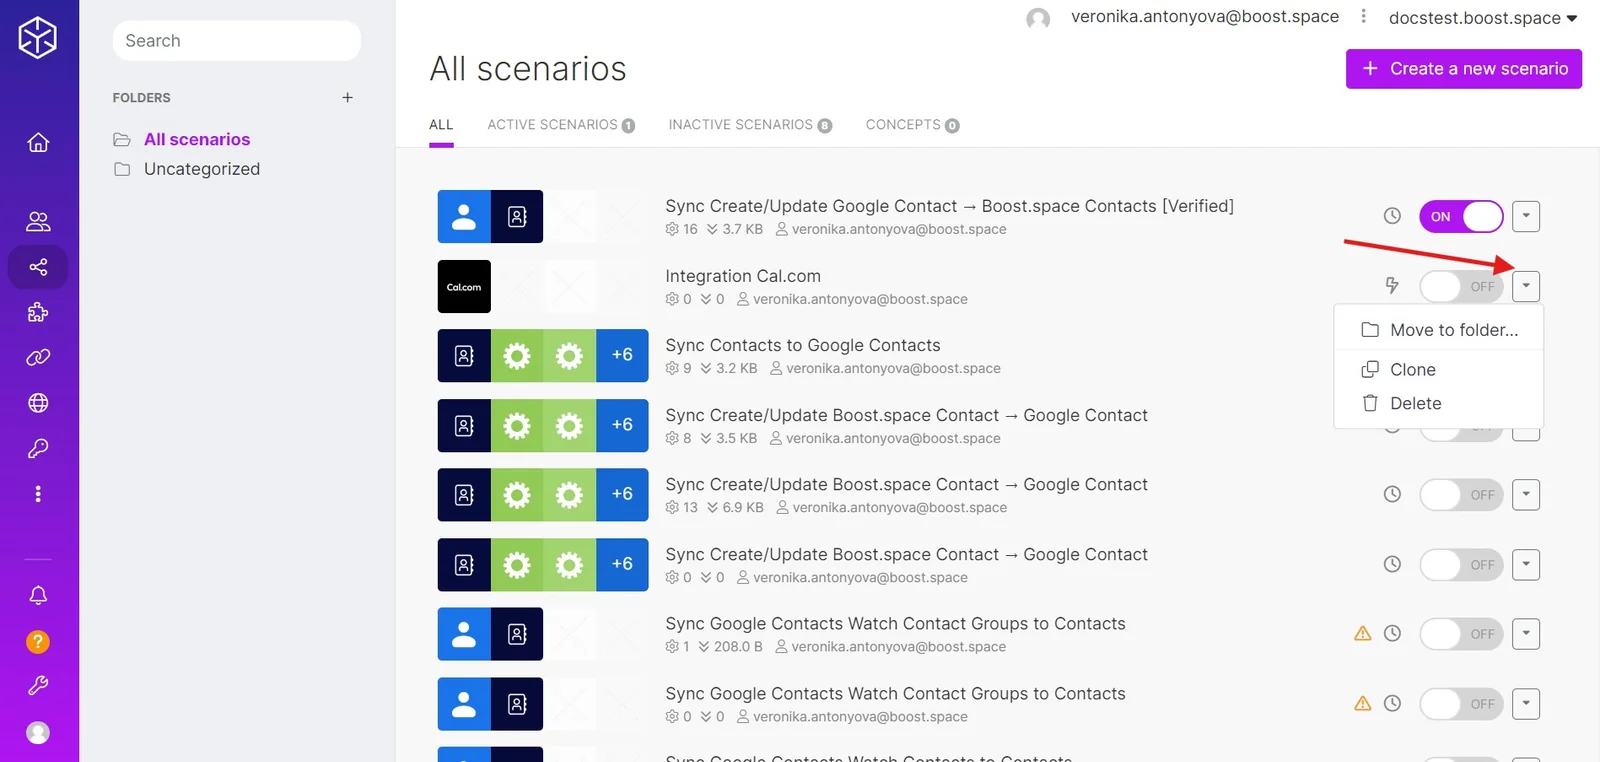Switch to the Active Scenarios tab

(x=561, y=125)
